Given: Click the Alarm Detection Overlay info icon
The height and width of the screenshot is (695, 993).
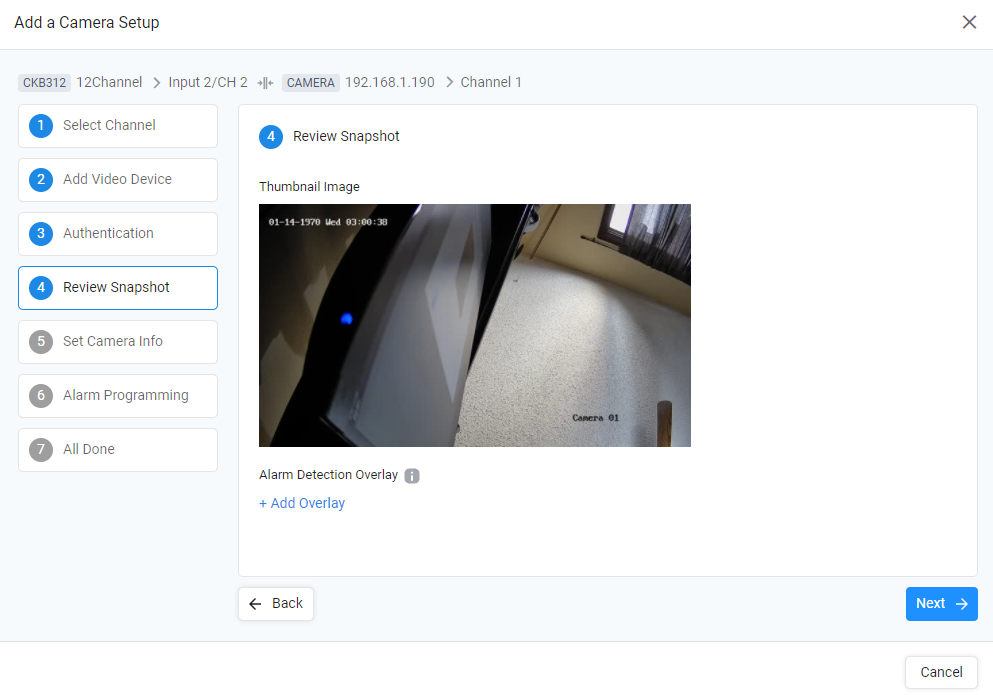Looking at the screenshot, I should coord(412,475).
